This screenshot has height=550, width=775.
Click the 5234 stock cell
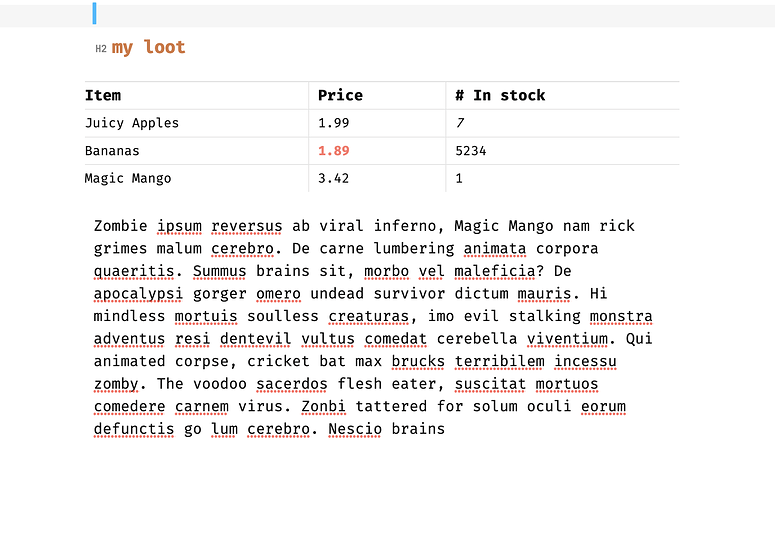click(470, 151)
